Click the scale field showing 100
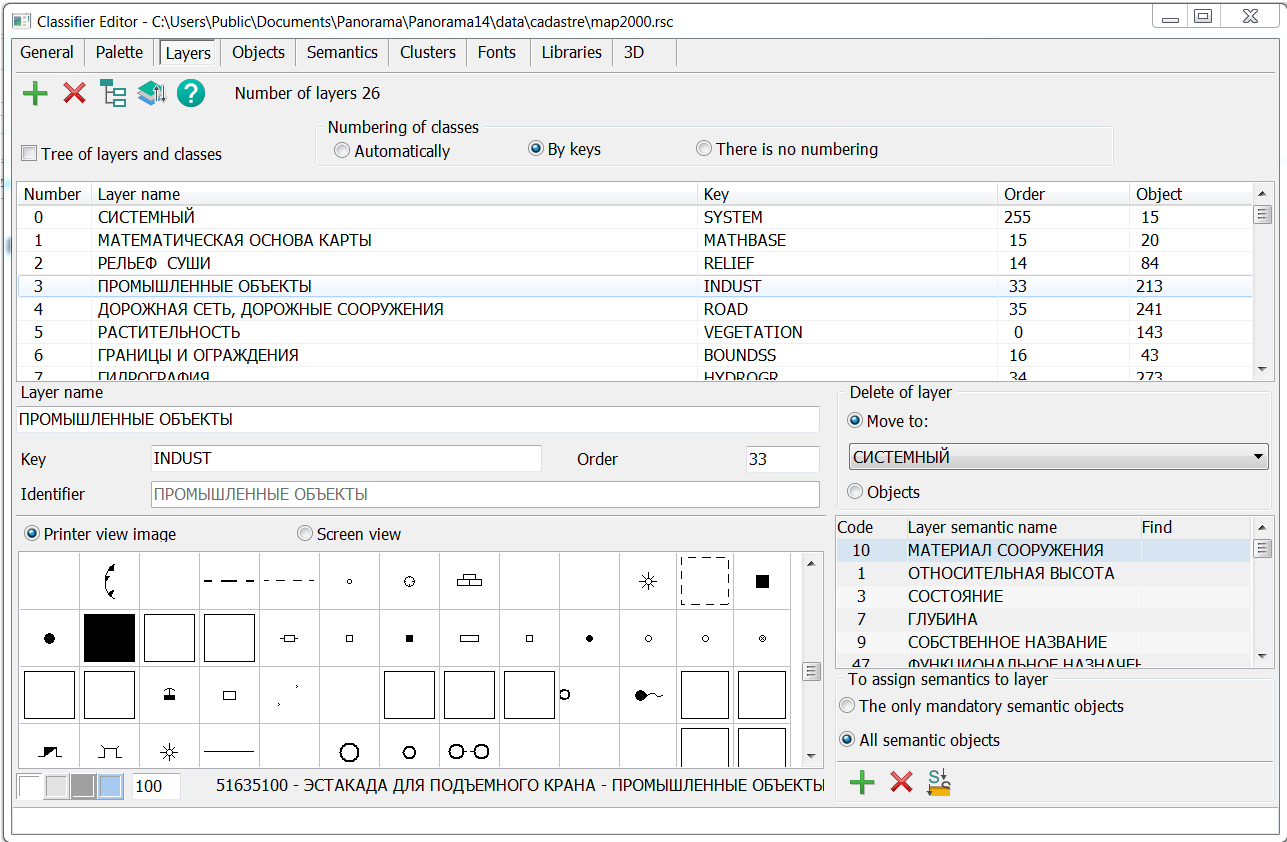 point(156,786)
